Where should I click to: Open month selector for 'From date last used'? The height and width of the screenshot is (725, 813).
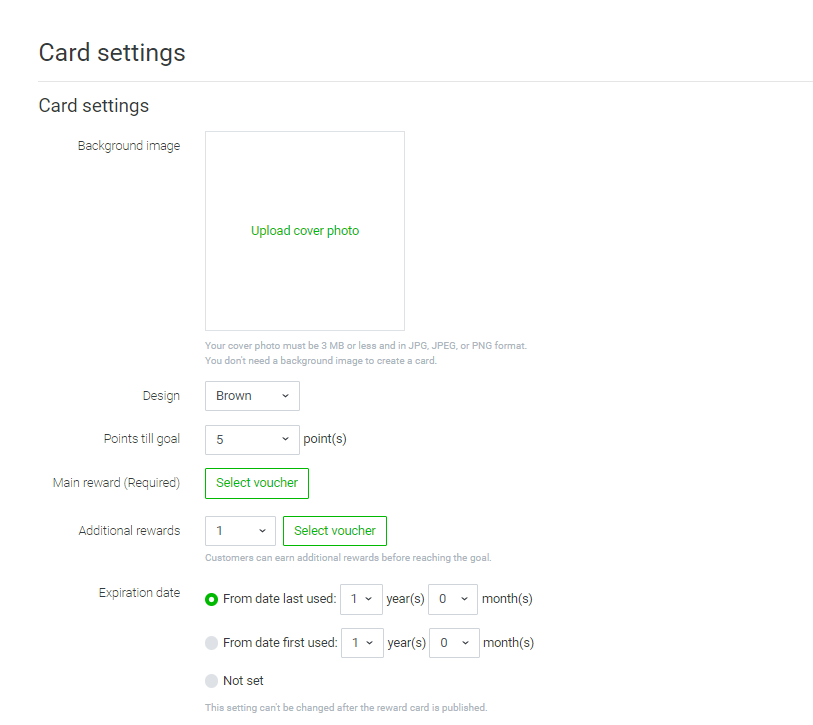452,599
